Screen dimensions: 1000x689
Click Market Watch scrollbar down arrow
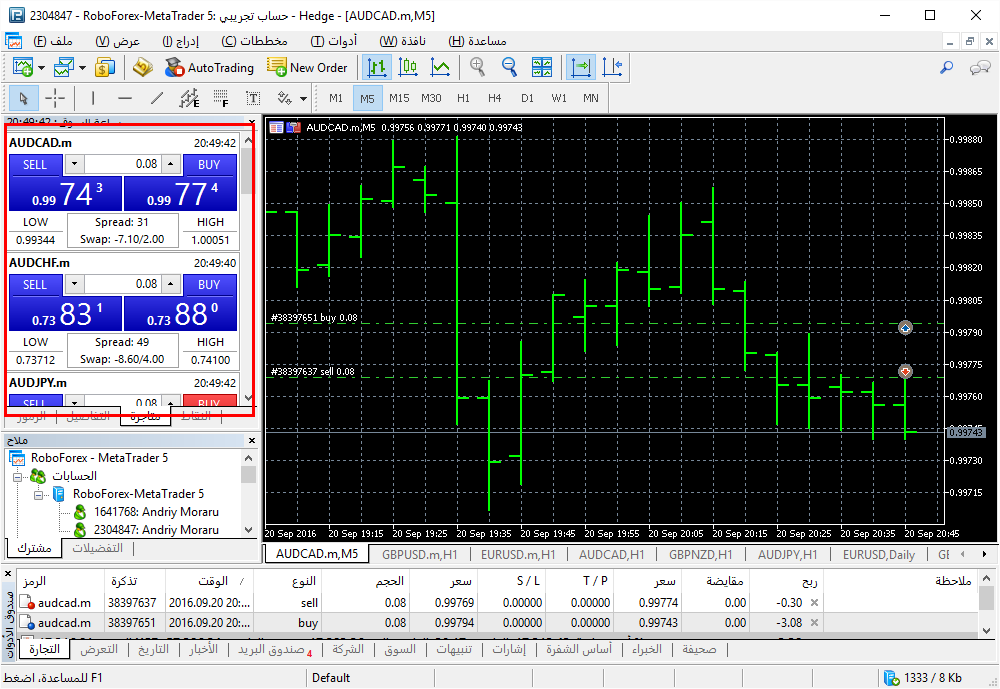coord(249,398)
